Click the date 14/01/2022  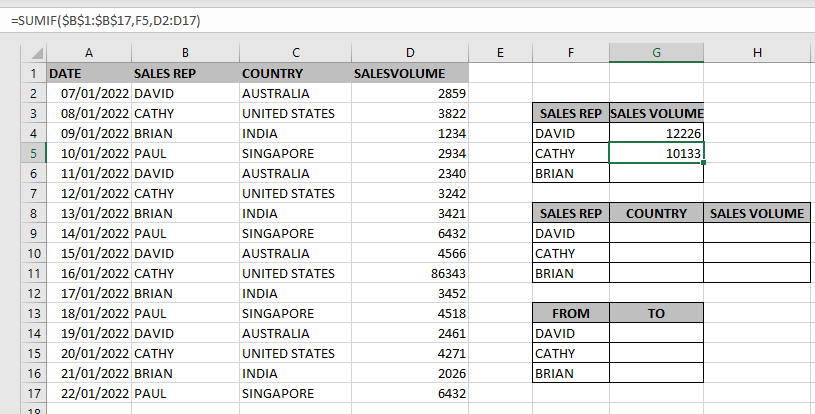point(89,233)
